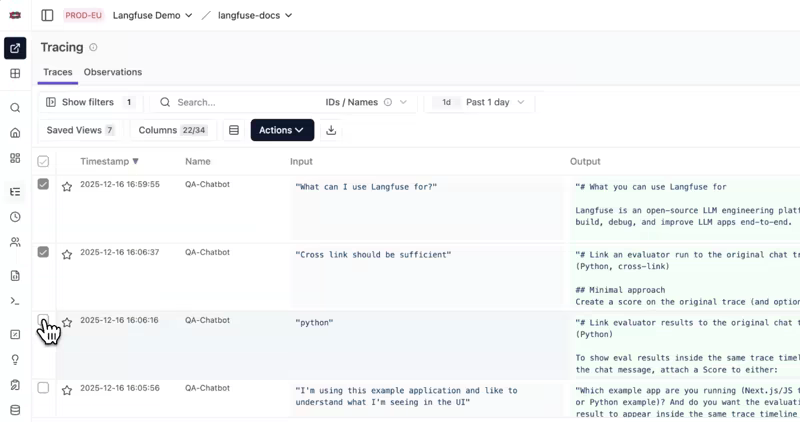The width and height of the screenshot is (800, 422).
Task: Check the 16:06:16 python trace checkbox
Action: 43,320
